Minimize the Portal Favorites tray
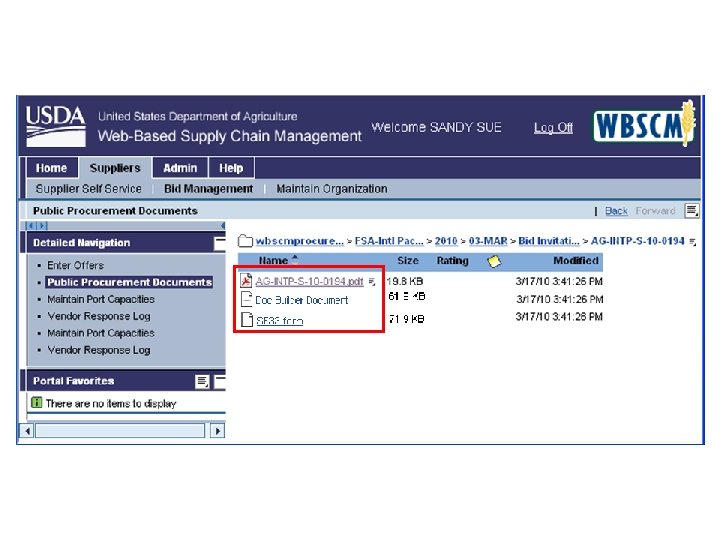Image resolution: width=720 pixels, height=540 pixels. coord(220,381)
